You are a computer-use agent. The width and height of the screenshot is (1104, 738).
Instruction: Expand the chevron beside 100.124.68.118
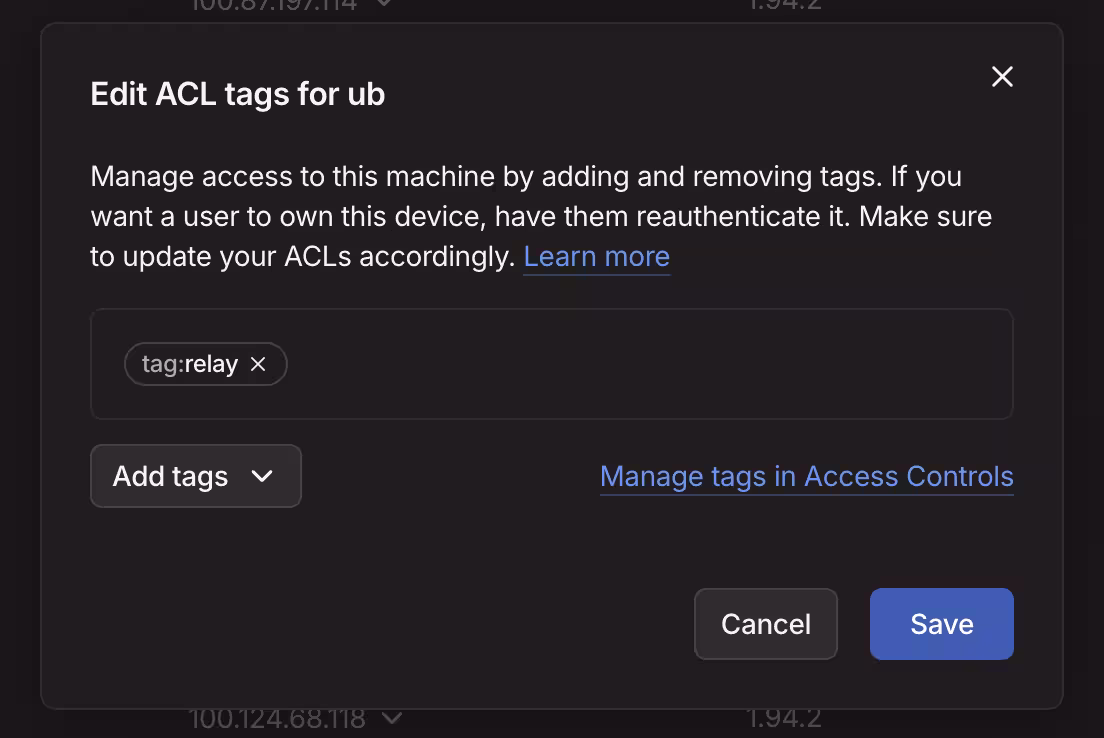(x=392, y=718)
